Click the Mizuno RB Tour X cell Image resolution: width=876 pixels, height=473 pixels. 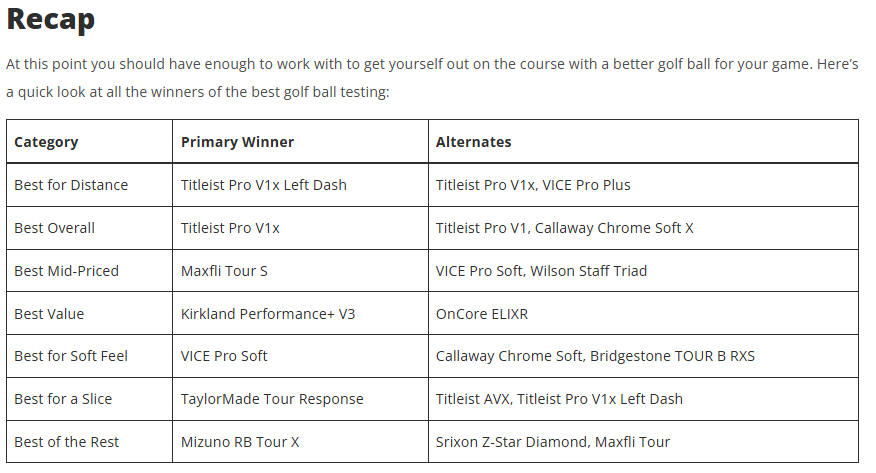click(301, 442)
